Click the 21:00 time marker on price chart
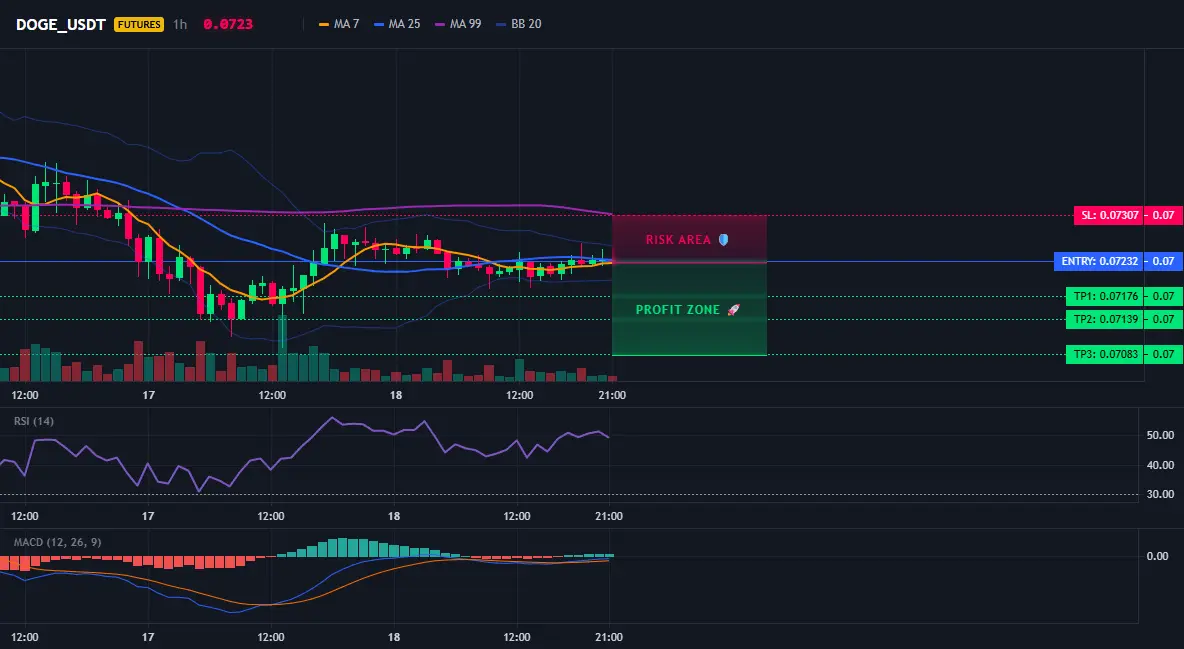Screen dimensions: 1184x649 coord(612,395)
